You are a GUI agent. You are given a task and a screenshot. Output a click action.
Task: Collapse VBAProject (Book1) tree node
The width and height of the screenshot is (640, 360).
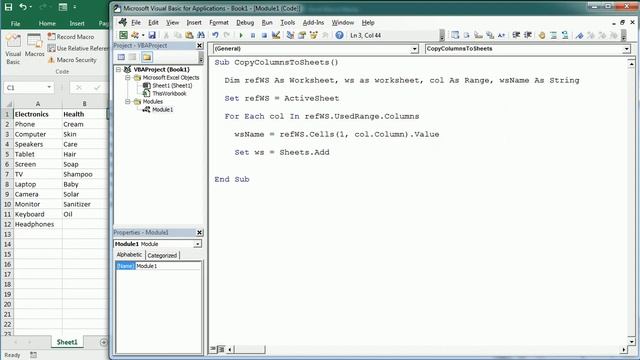(x=118, y=69)
